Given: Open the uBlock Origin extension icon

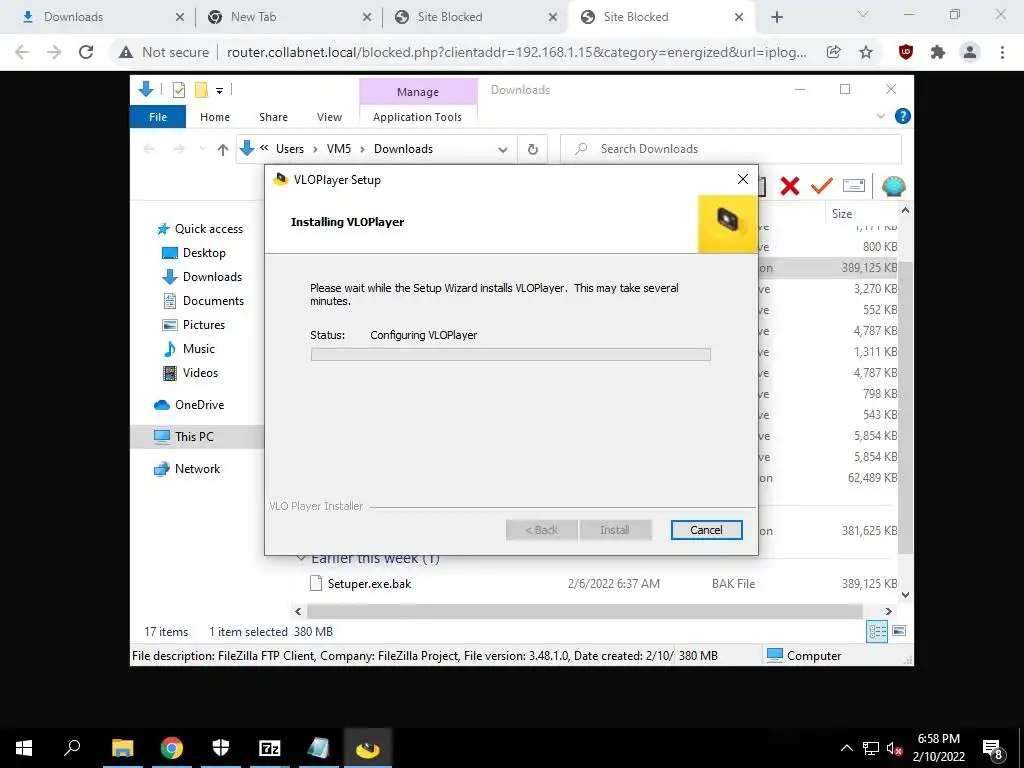Looking at the screenshot, I should tap(906, 52).
